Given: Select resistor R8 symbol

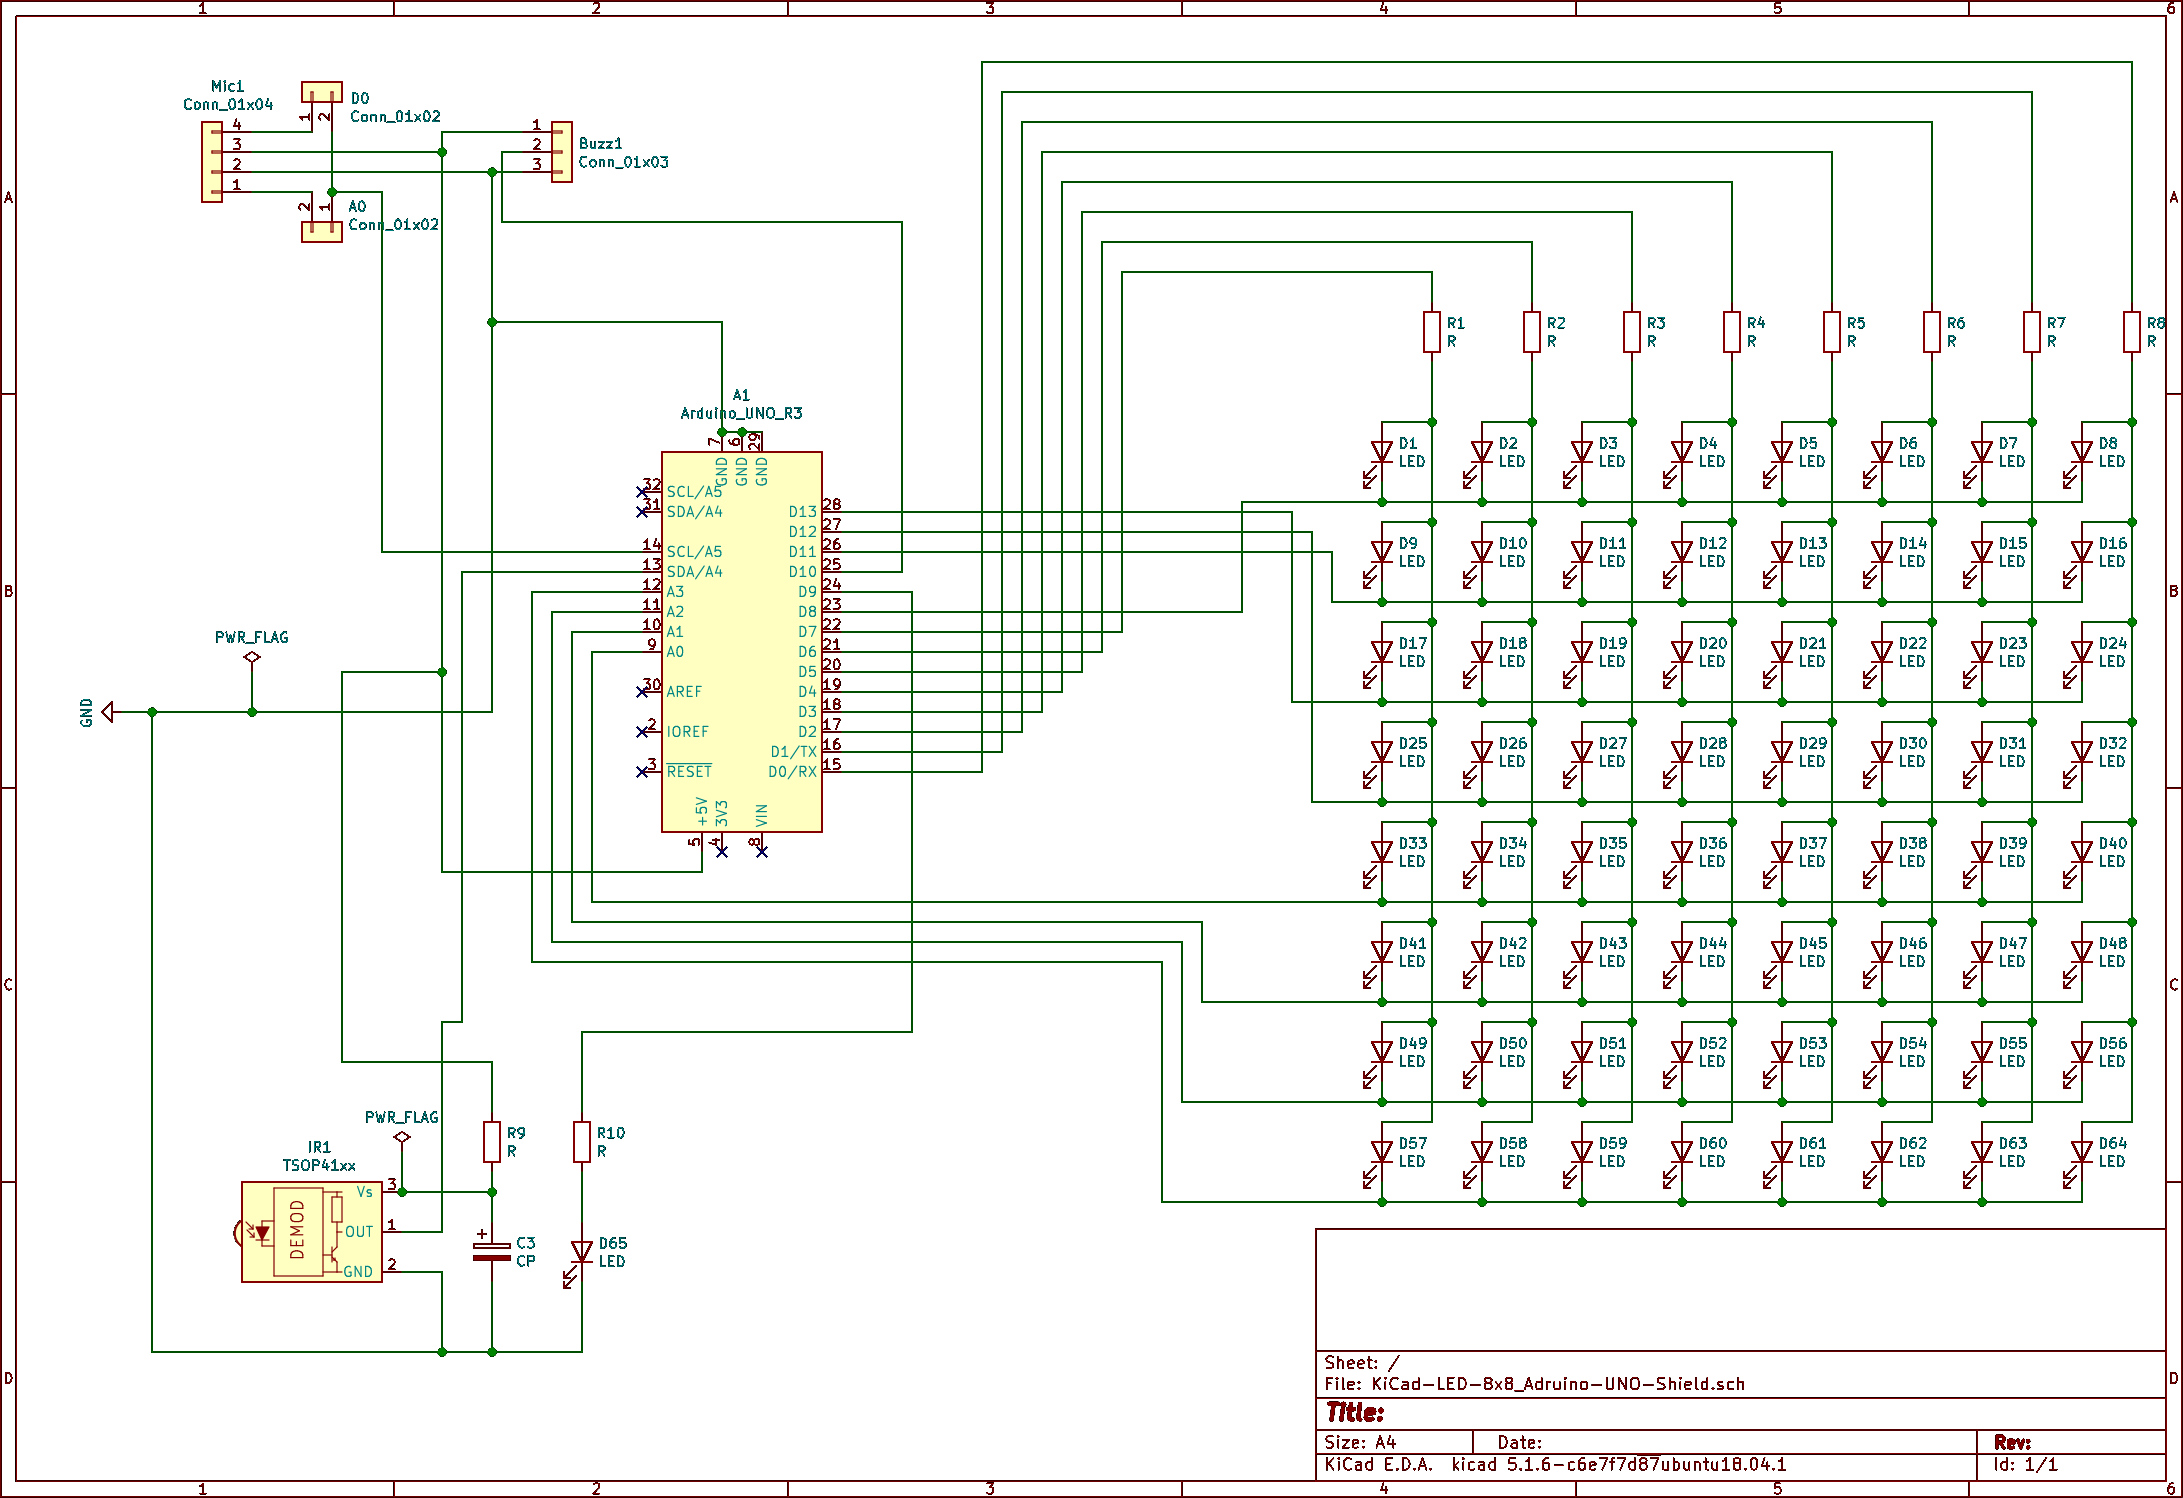Looking at the screenshot, I should point(2132,332).
